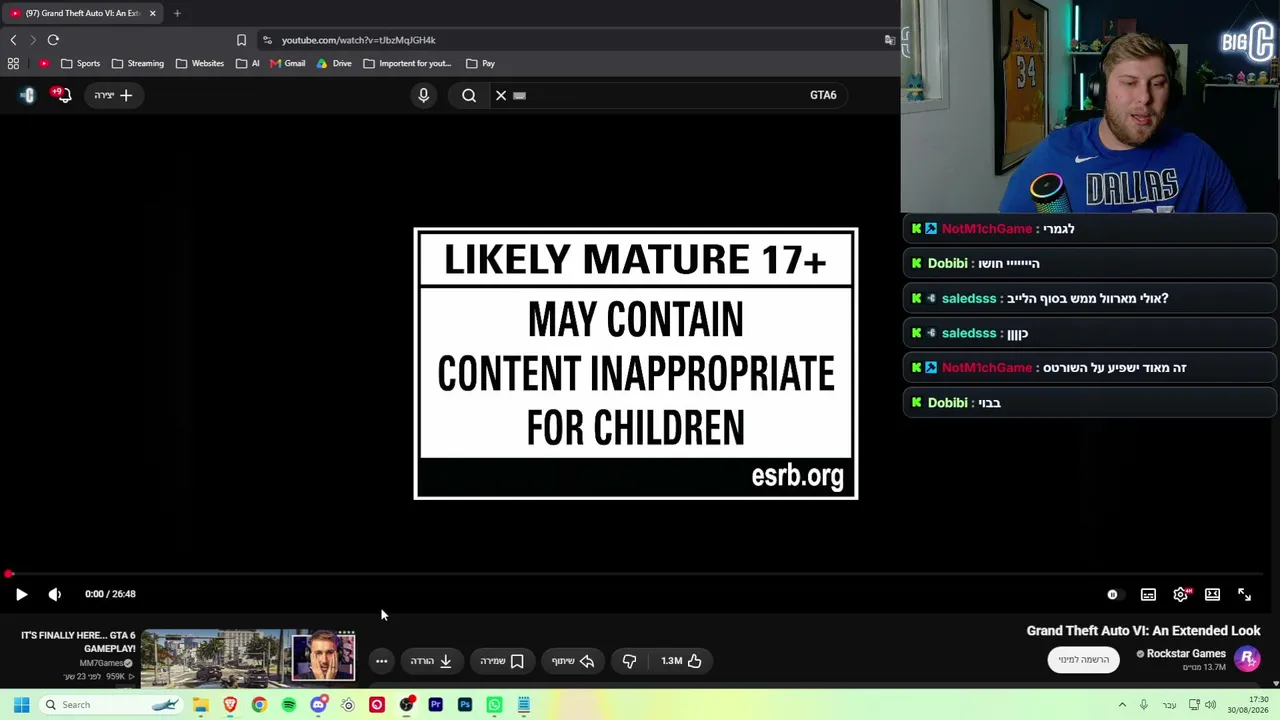
Task: Open Adobe Photoshop from the taskbar
Action: tap(465, 705)
